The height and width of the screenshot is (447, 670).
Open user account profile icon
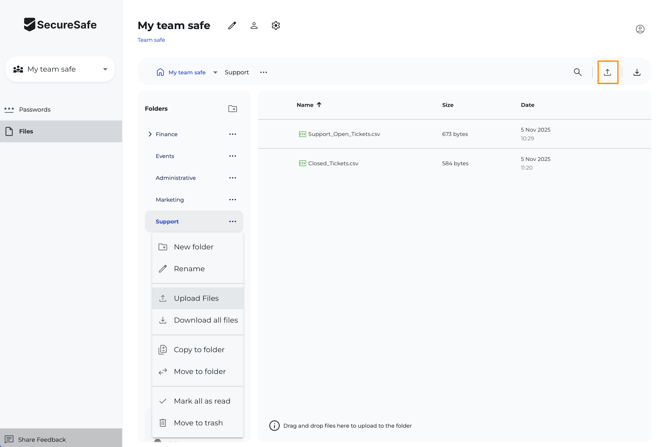click(x=640, y=29)
